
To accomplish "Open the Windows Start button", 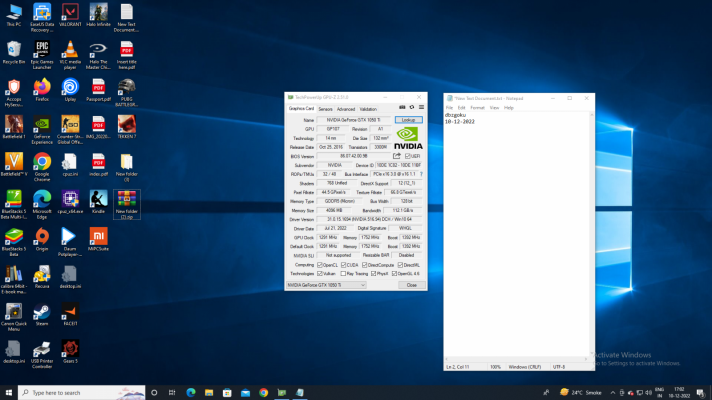I will [x=9, y=392].
